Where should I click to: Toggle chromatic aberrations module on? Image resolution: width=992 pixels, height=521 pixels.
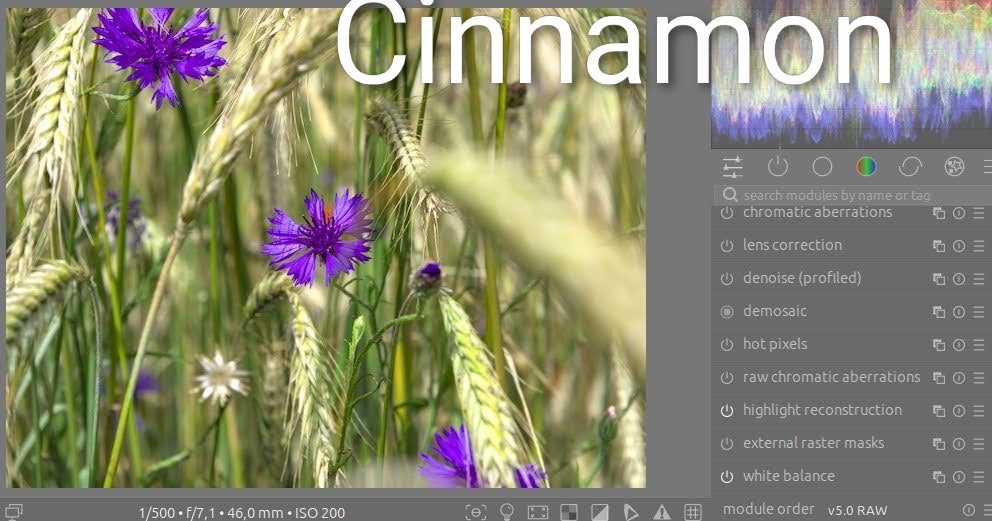tap(727, 213)
